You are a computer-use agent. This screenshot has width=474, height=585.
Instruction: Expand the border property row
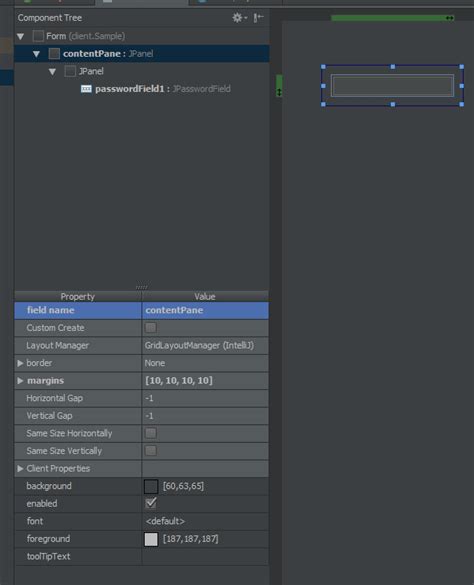[x=20, y=363]
